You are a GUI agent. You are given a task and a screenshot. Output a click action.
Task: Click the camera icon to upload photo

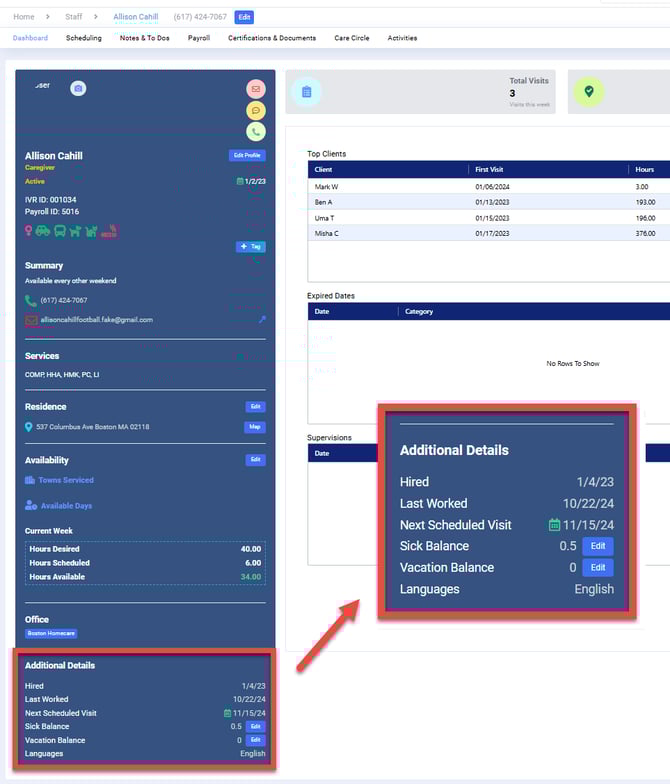78,88
